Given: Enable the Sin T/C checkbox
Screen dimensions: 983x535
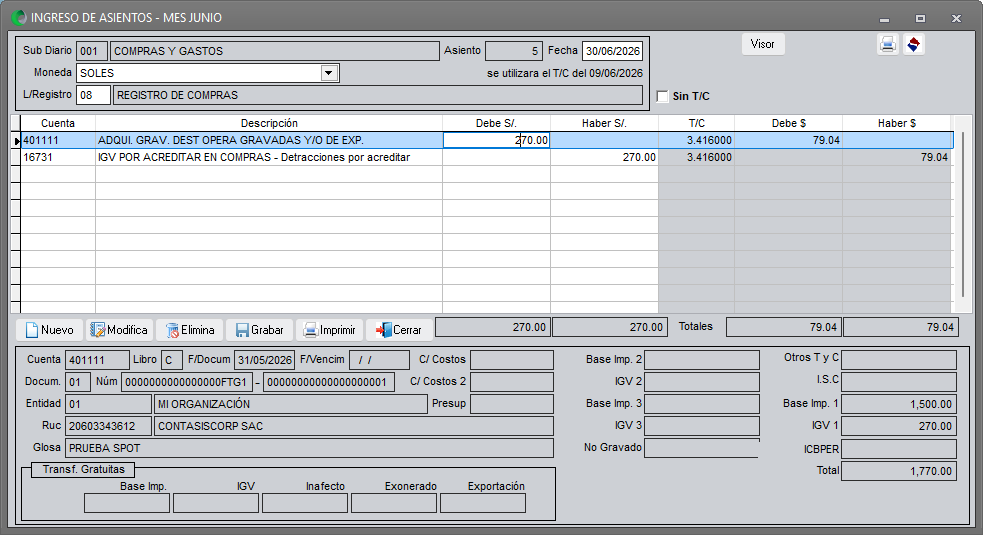Looking at the screenshot, I should pos(662,96).
